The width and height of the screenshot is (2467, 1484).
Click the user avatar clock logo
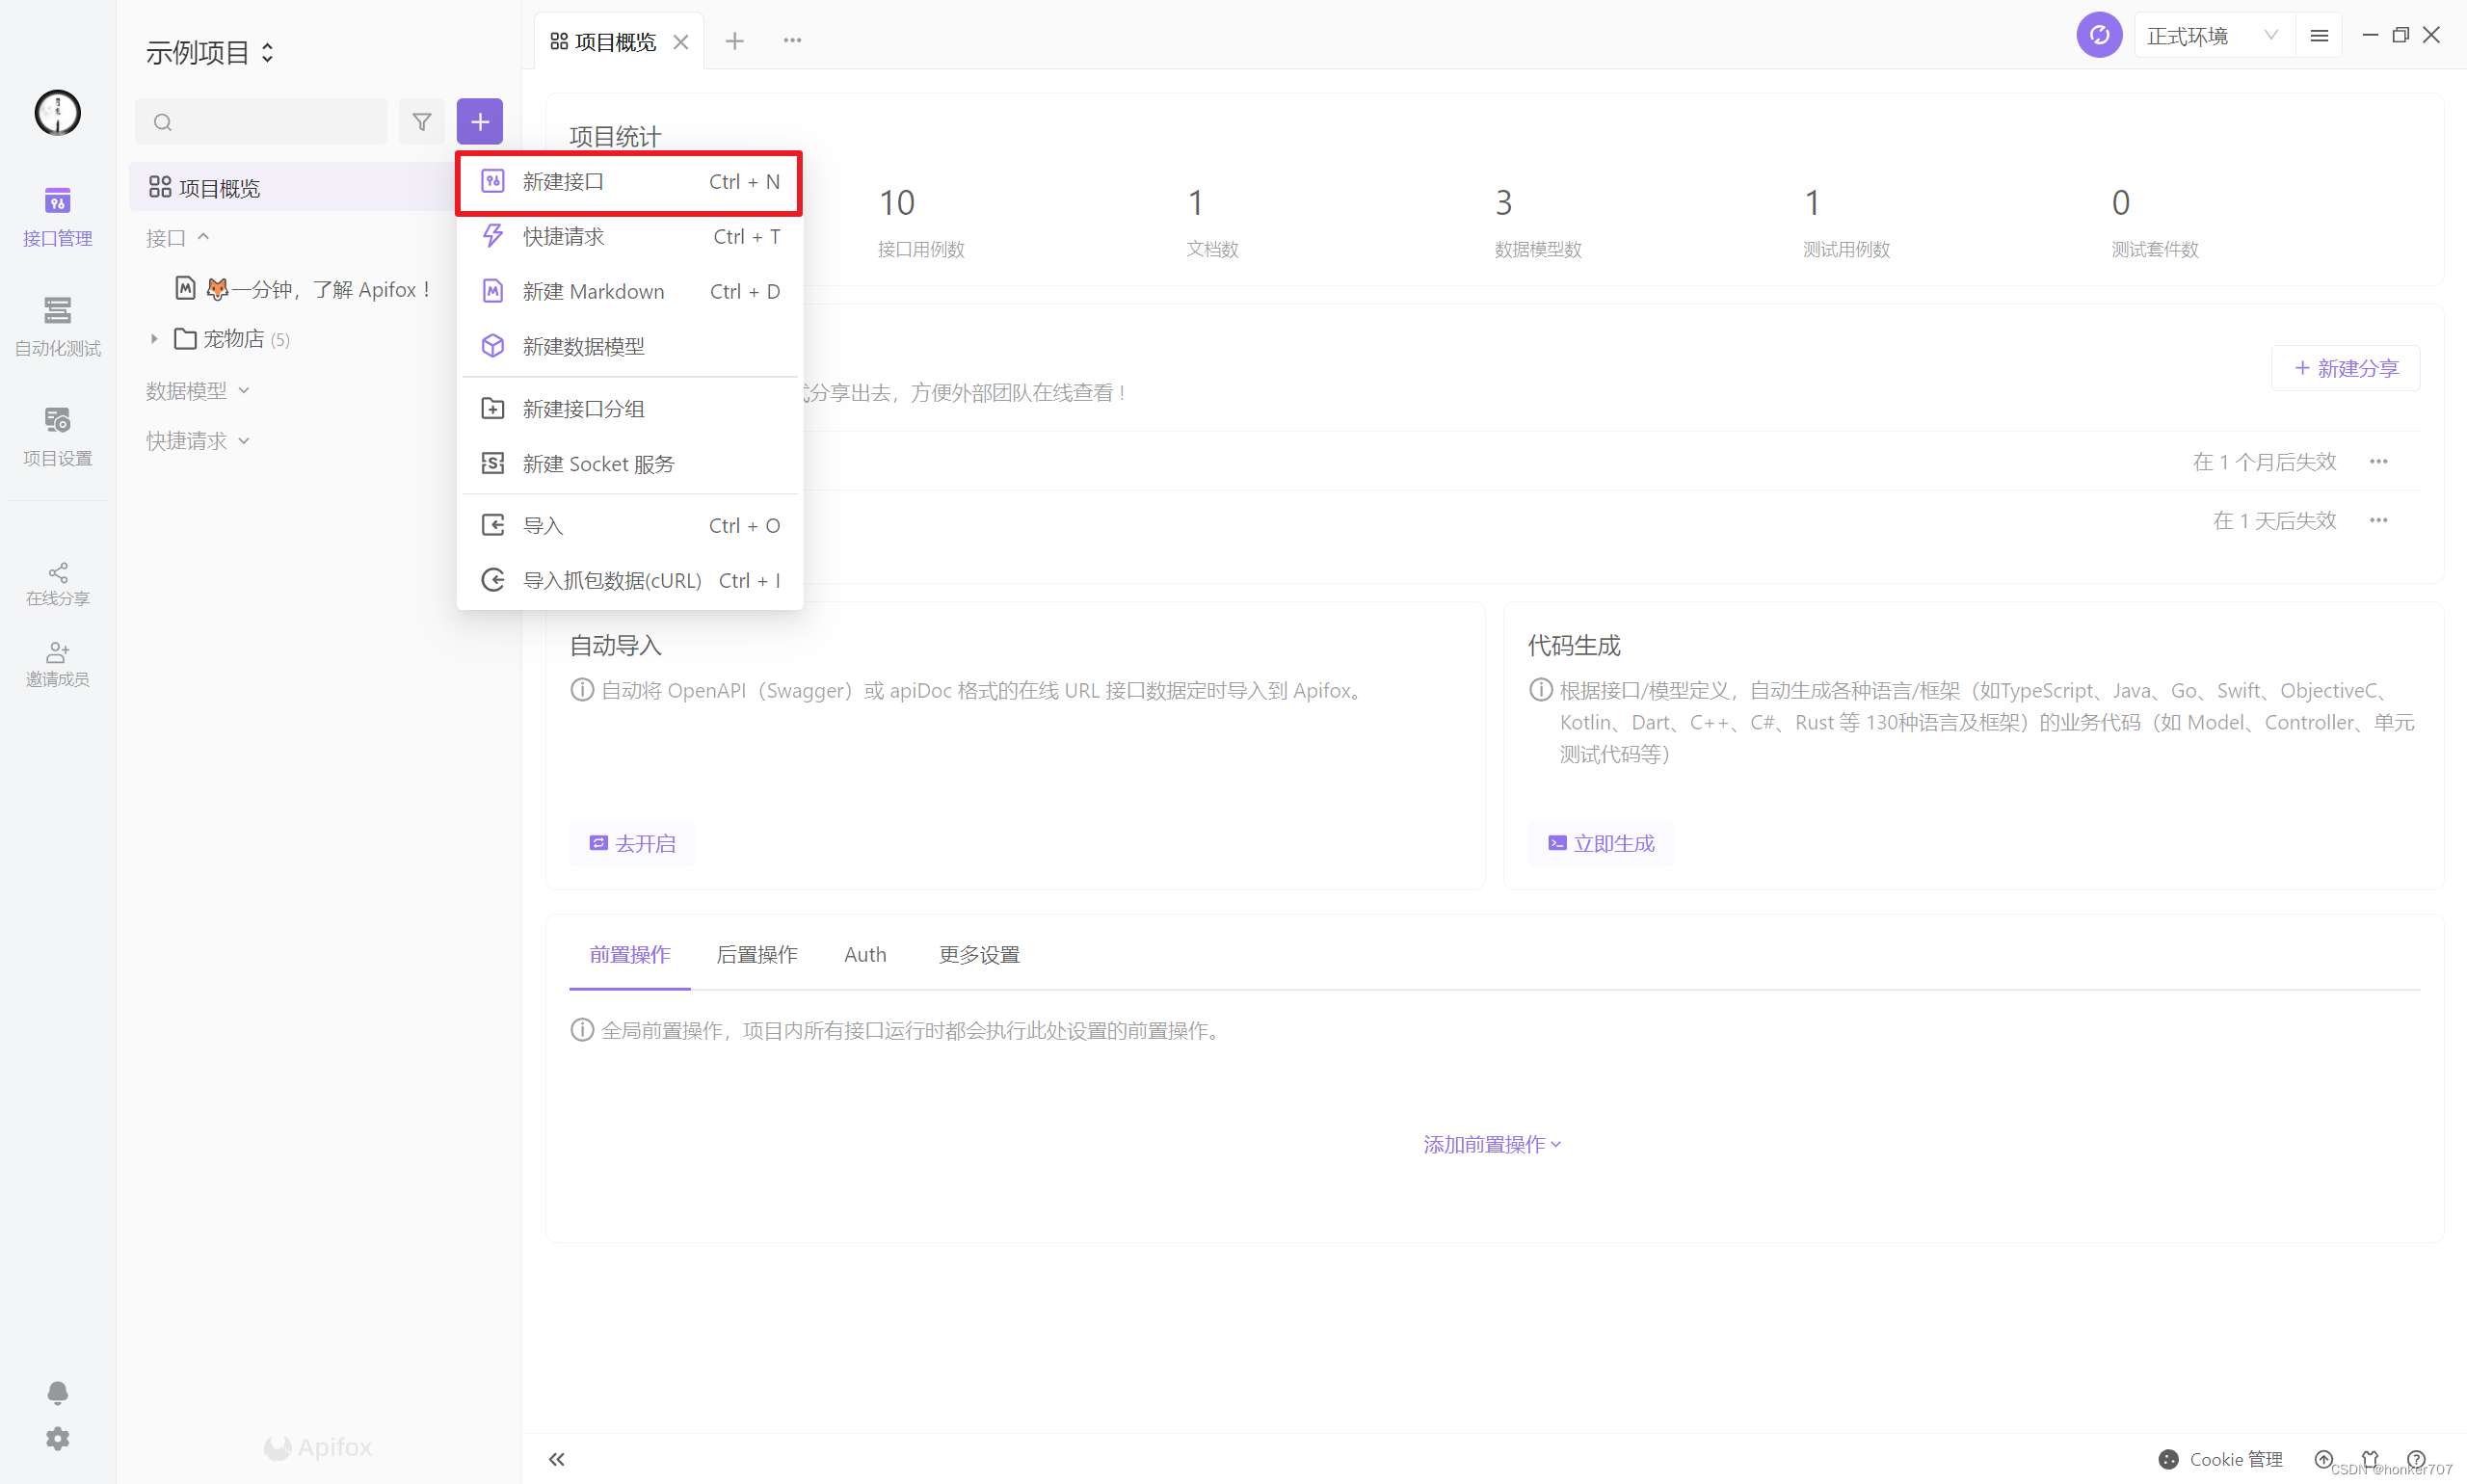click(57, 112)
